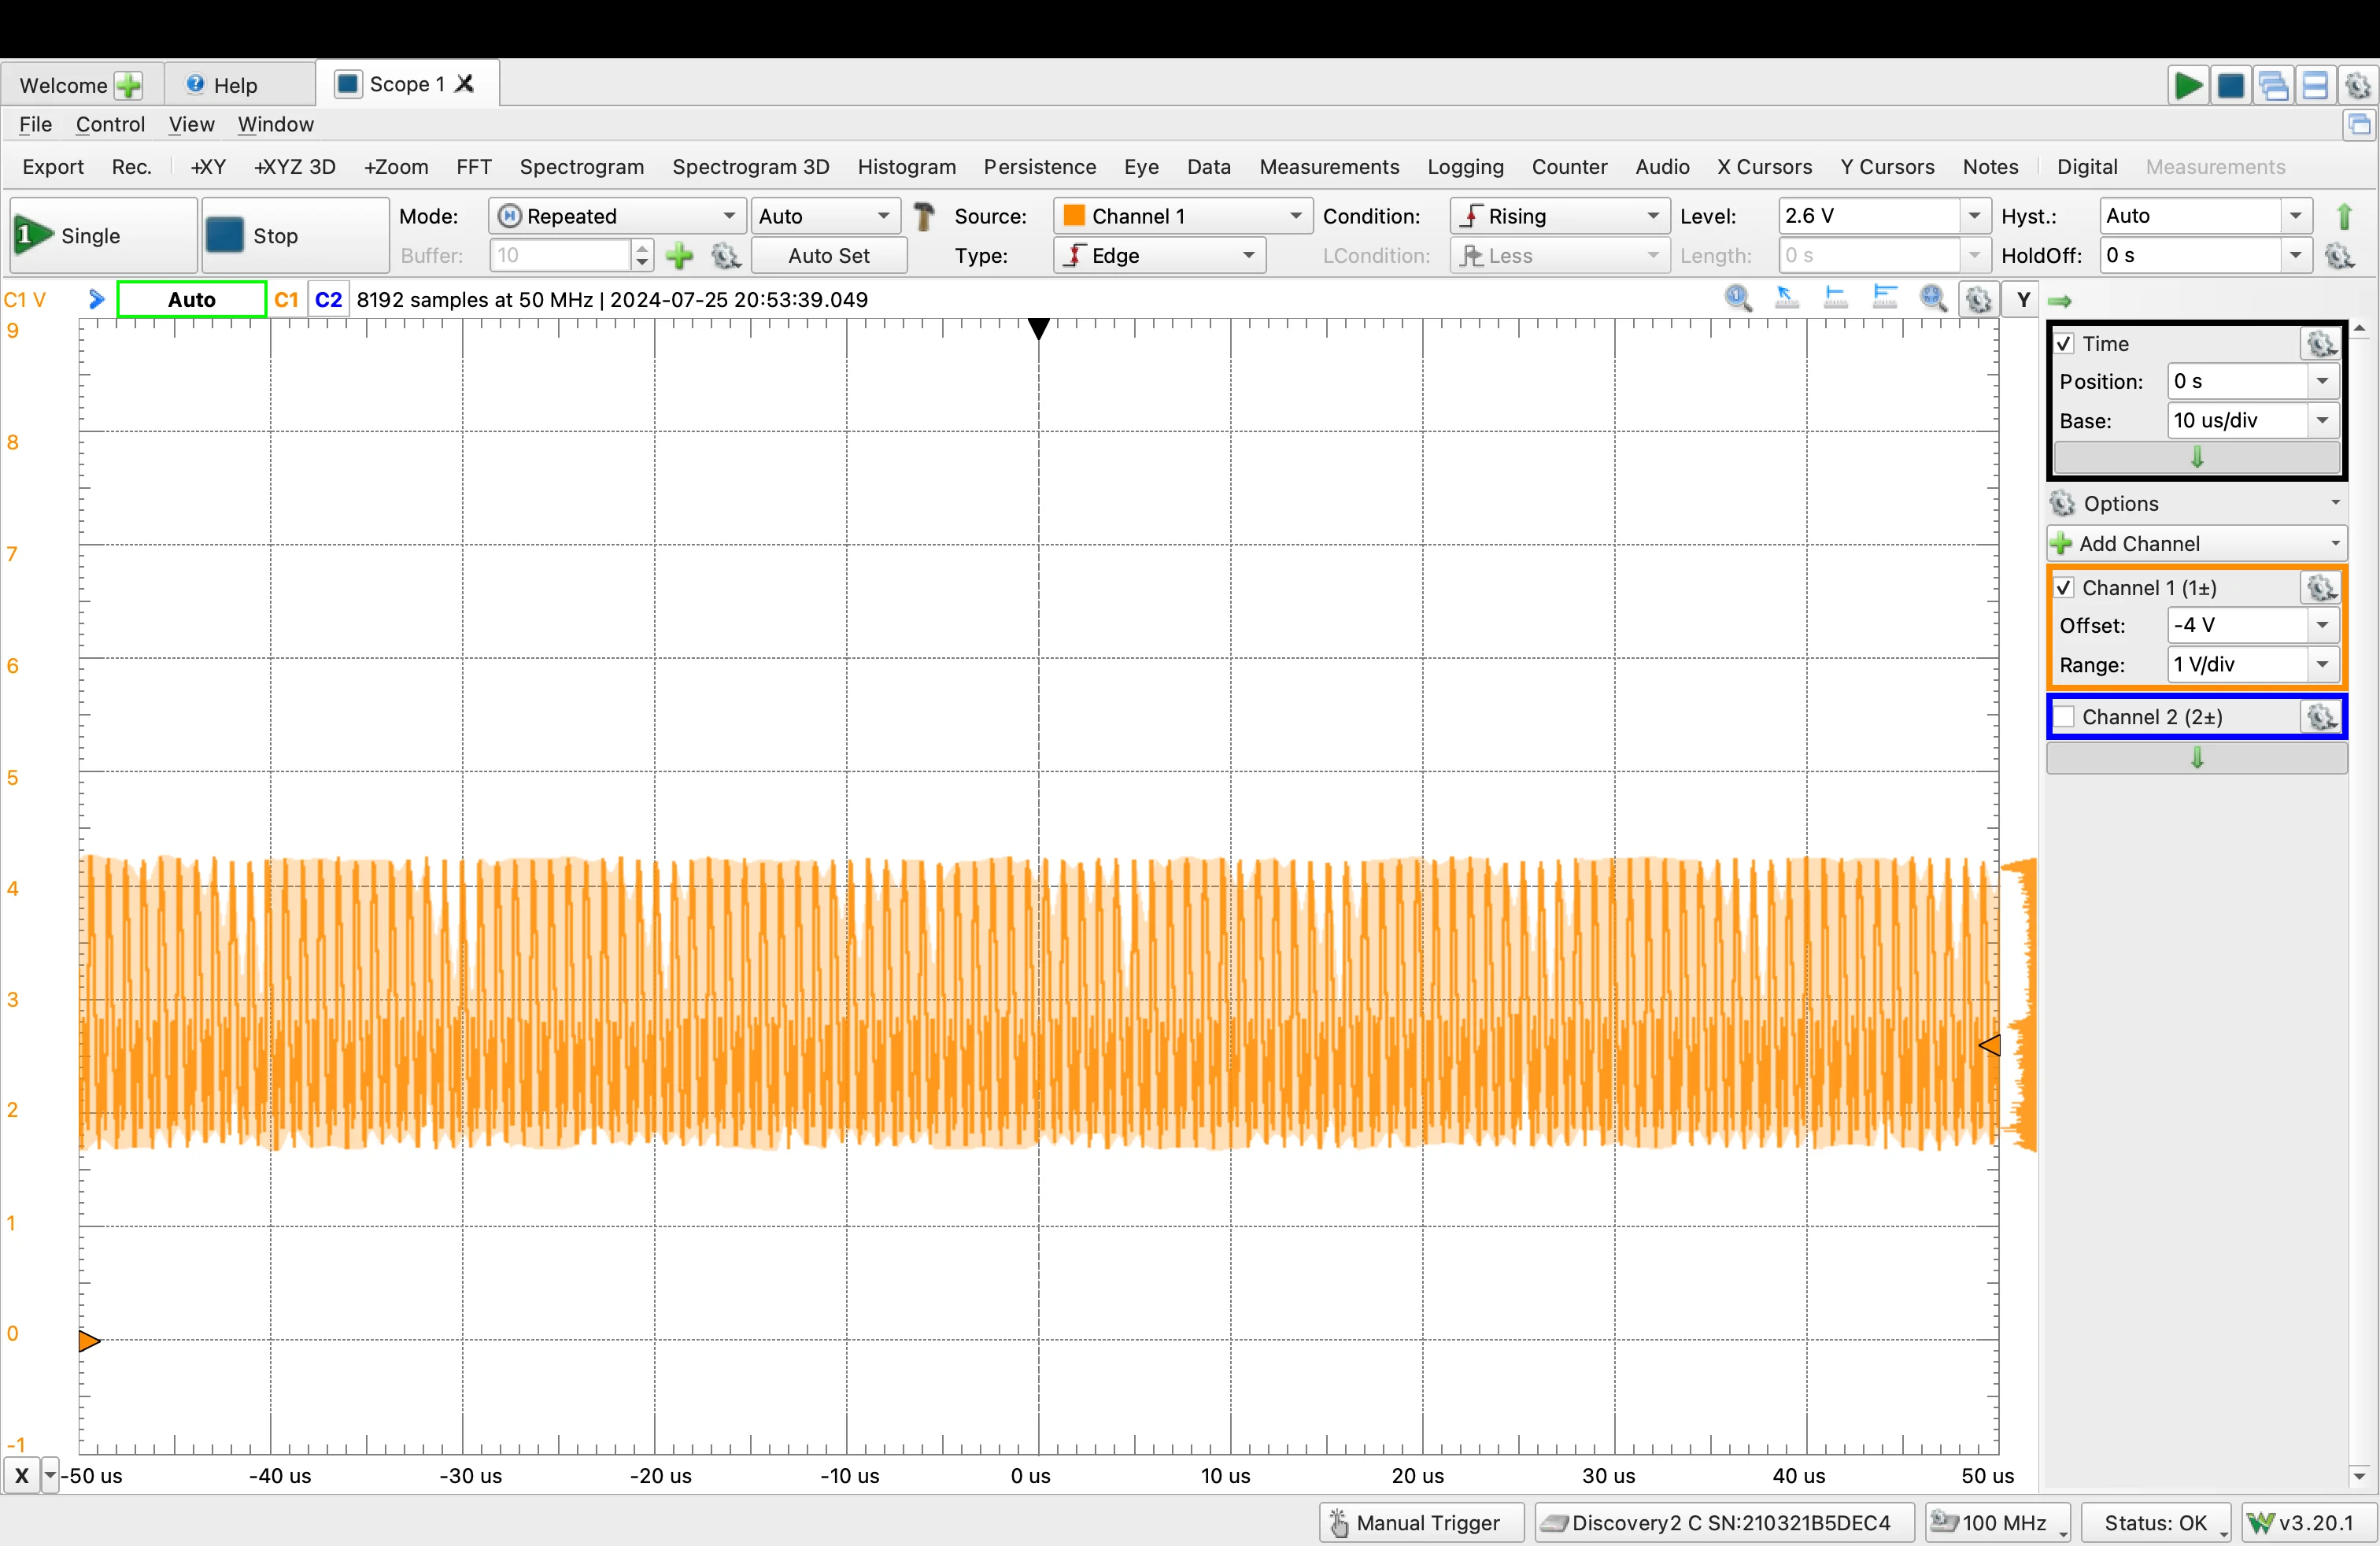Open the Condition Rising dropdown

point(1559,216)
